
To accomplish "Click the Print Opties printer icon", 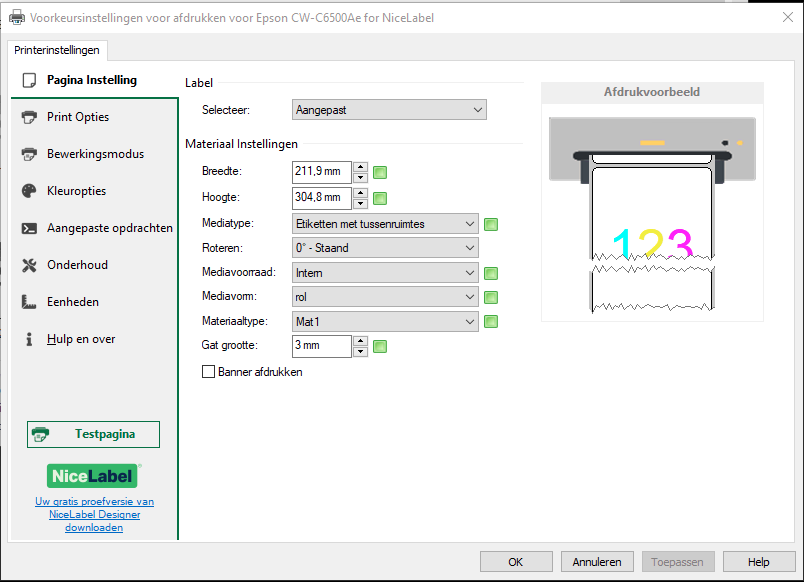I will 29,117.
